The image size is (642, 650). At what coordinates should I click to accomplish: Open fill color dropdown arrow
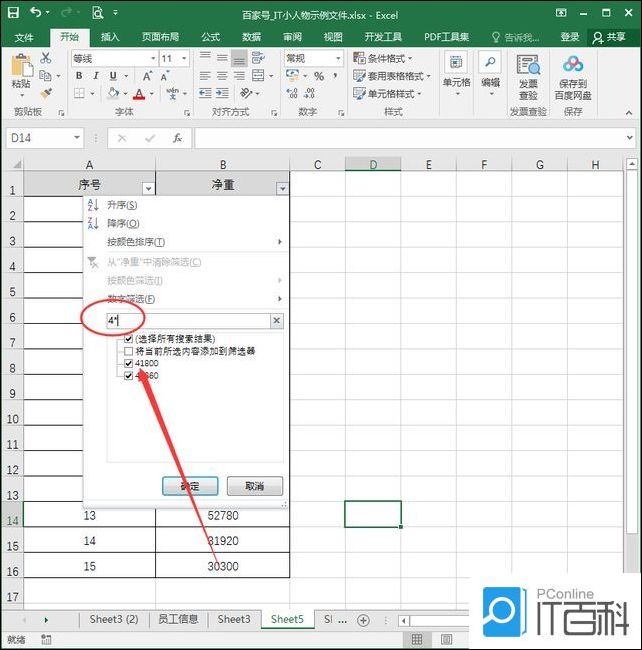[125, 94]
